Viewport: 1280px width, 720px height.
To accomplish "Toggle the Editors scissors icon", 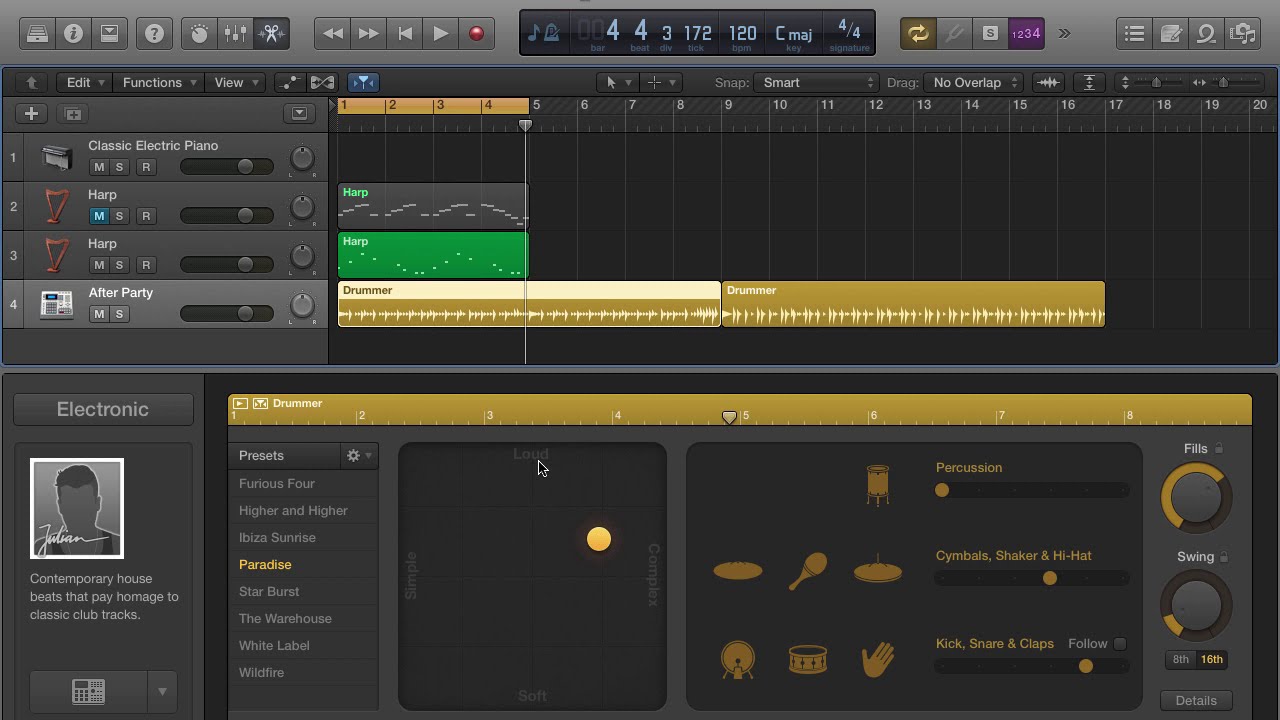I will 271,33.
